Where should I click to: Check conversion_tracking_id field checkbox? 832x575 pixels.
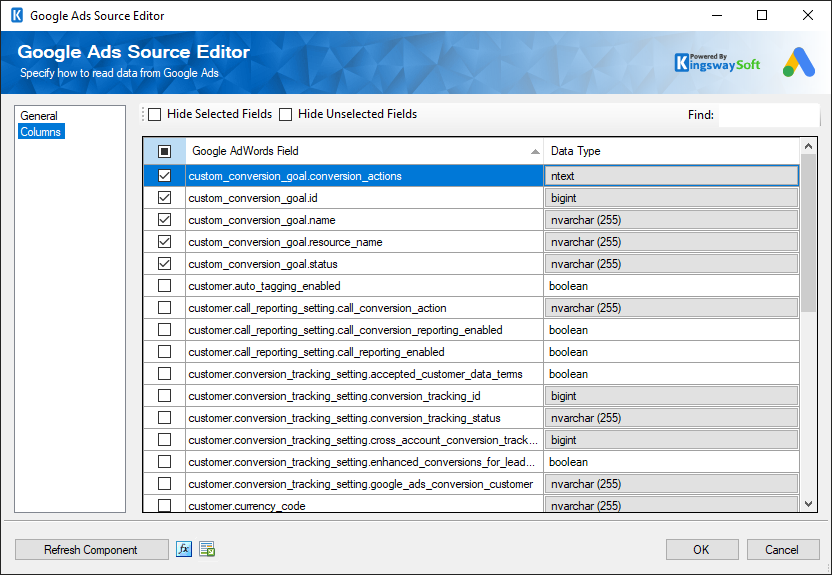tap(164, 396)
